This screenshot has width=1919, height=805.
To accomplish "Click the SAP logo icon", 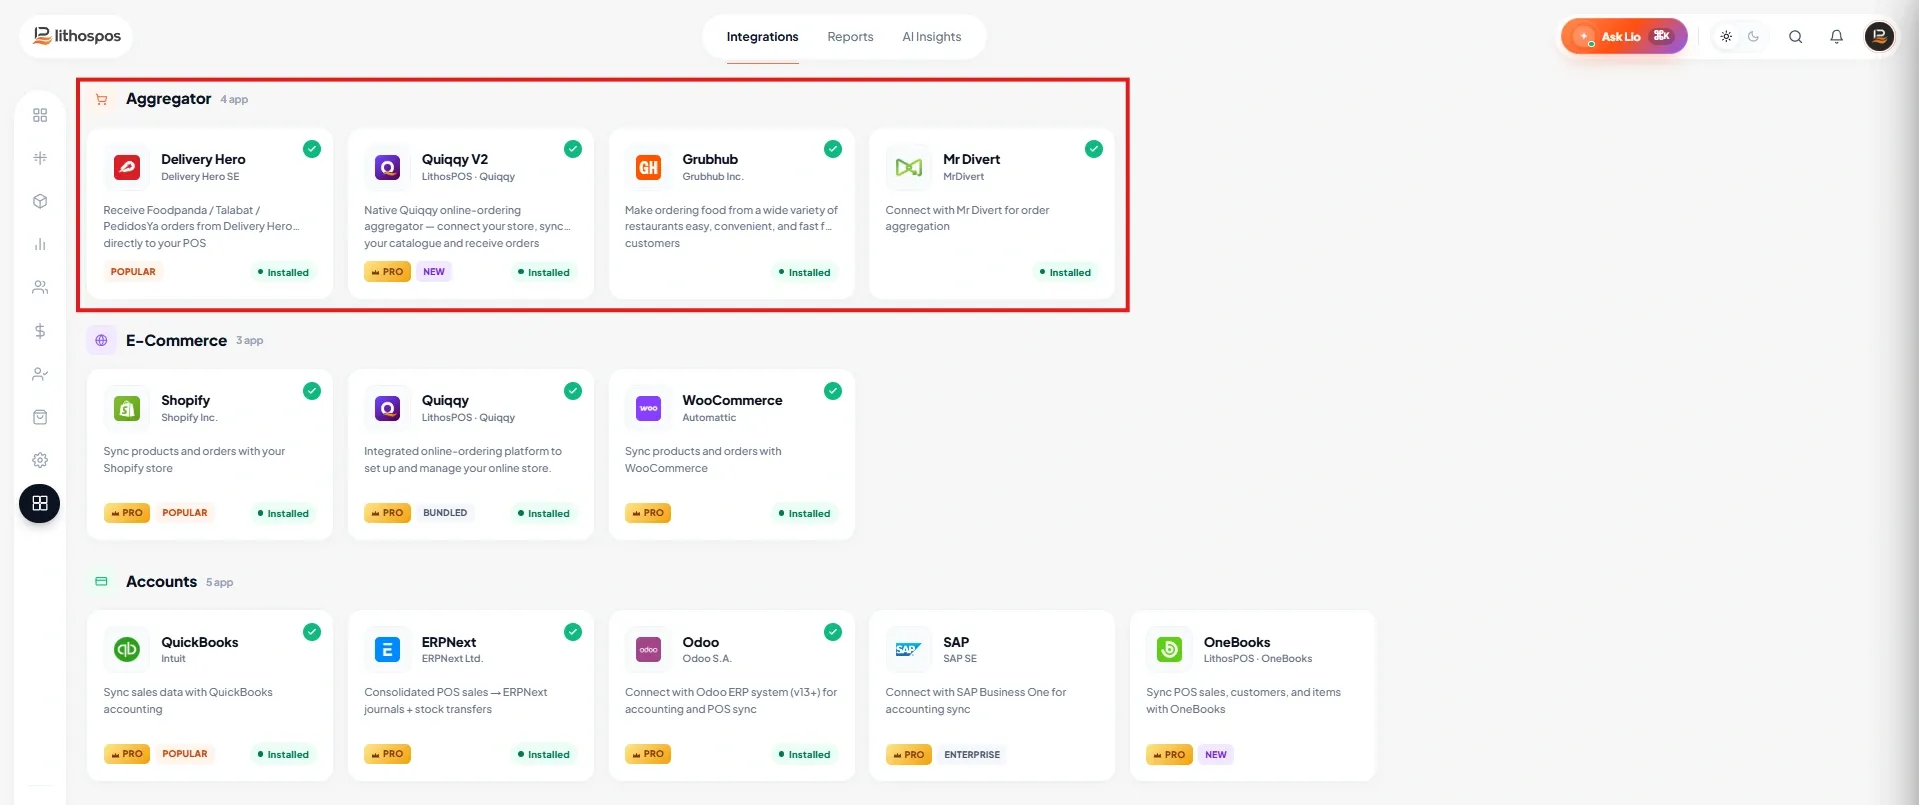I will (909, 649).
